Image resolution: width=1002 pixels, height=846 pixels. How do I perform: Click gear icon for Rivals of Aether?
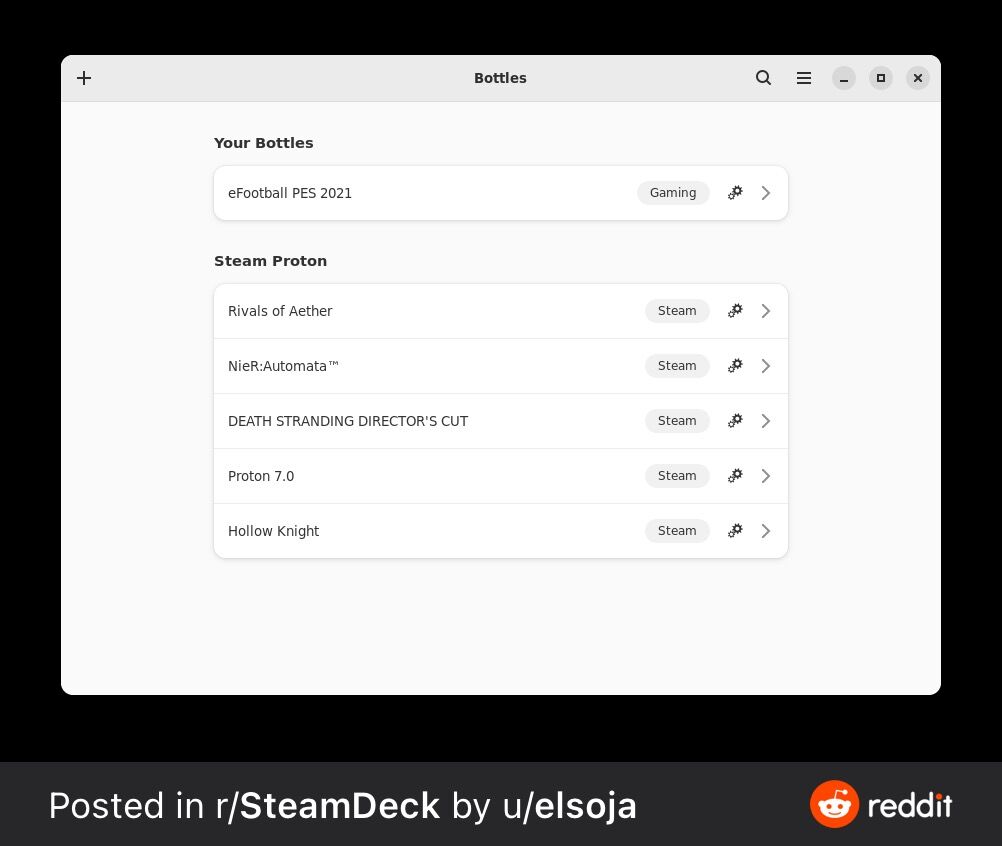(735, 311)
